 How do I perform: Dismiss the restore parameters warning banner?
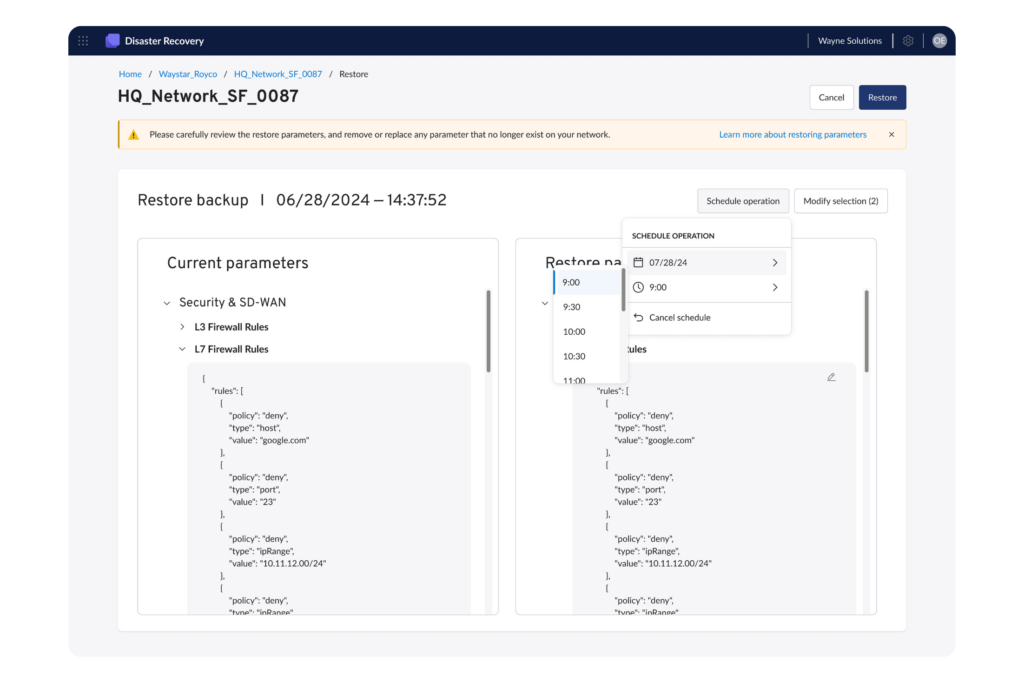pyautogui.click(x=891, y=134)
